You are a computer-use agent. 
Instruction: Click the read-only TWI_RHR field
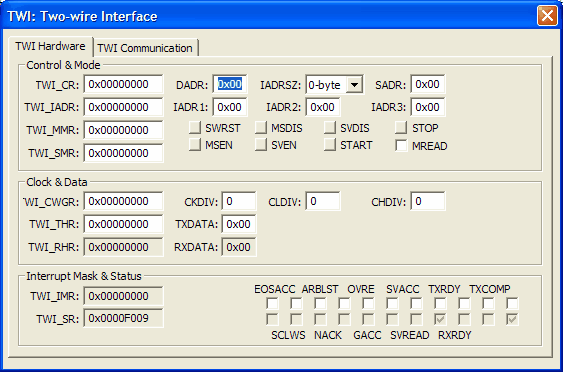(x=124, y=247)
